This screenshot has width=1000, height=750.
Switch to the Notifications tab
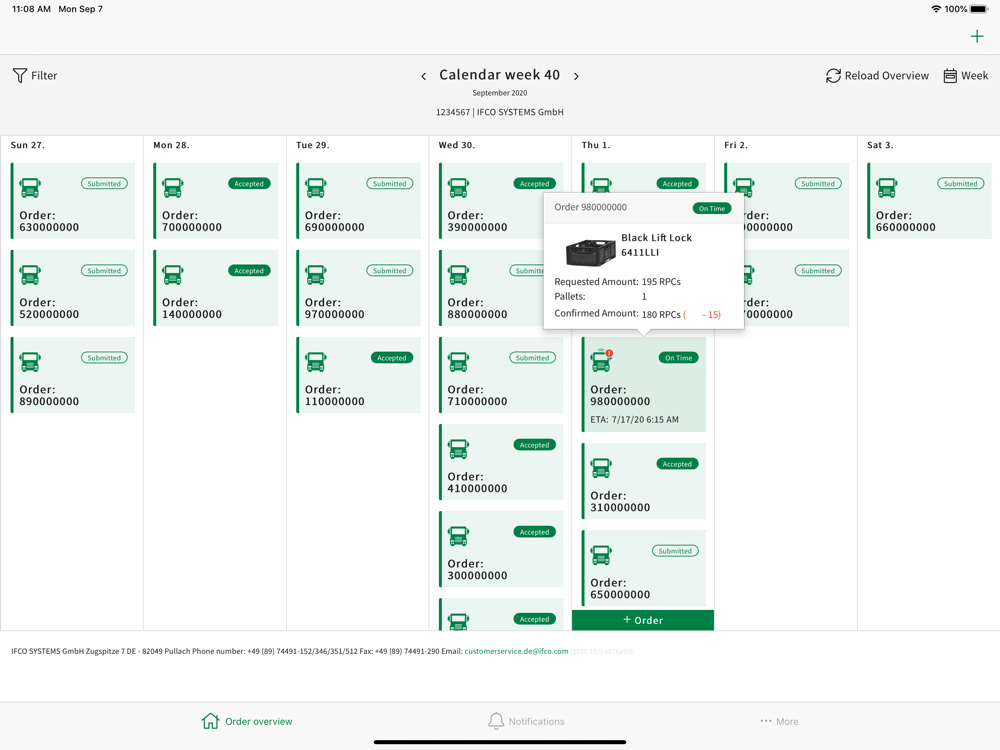coord(526,721)
